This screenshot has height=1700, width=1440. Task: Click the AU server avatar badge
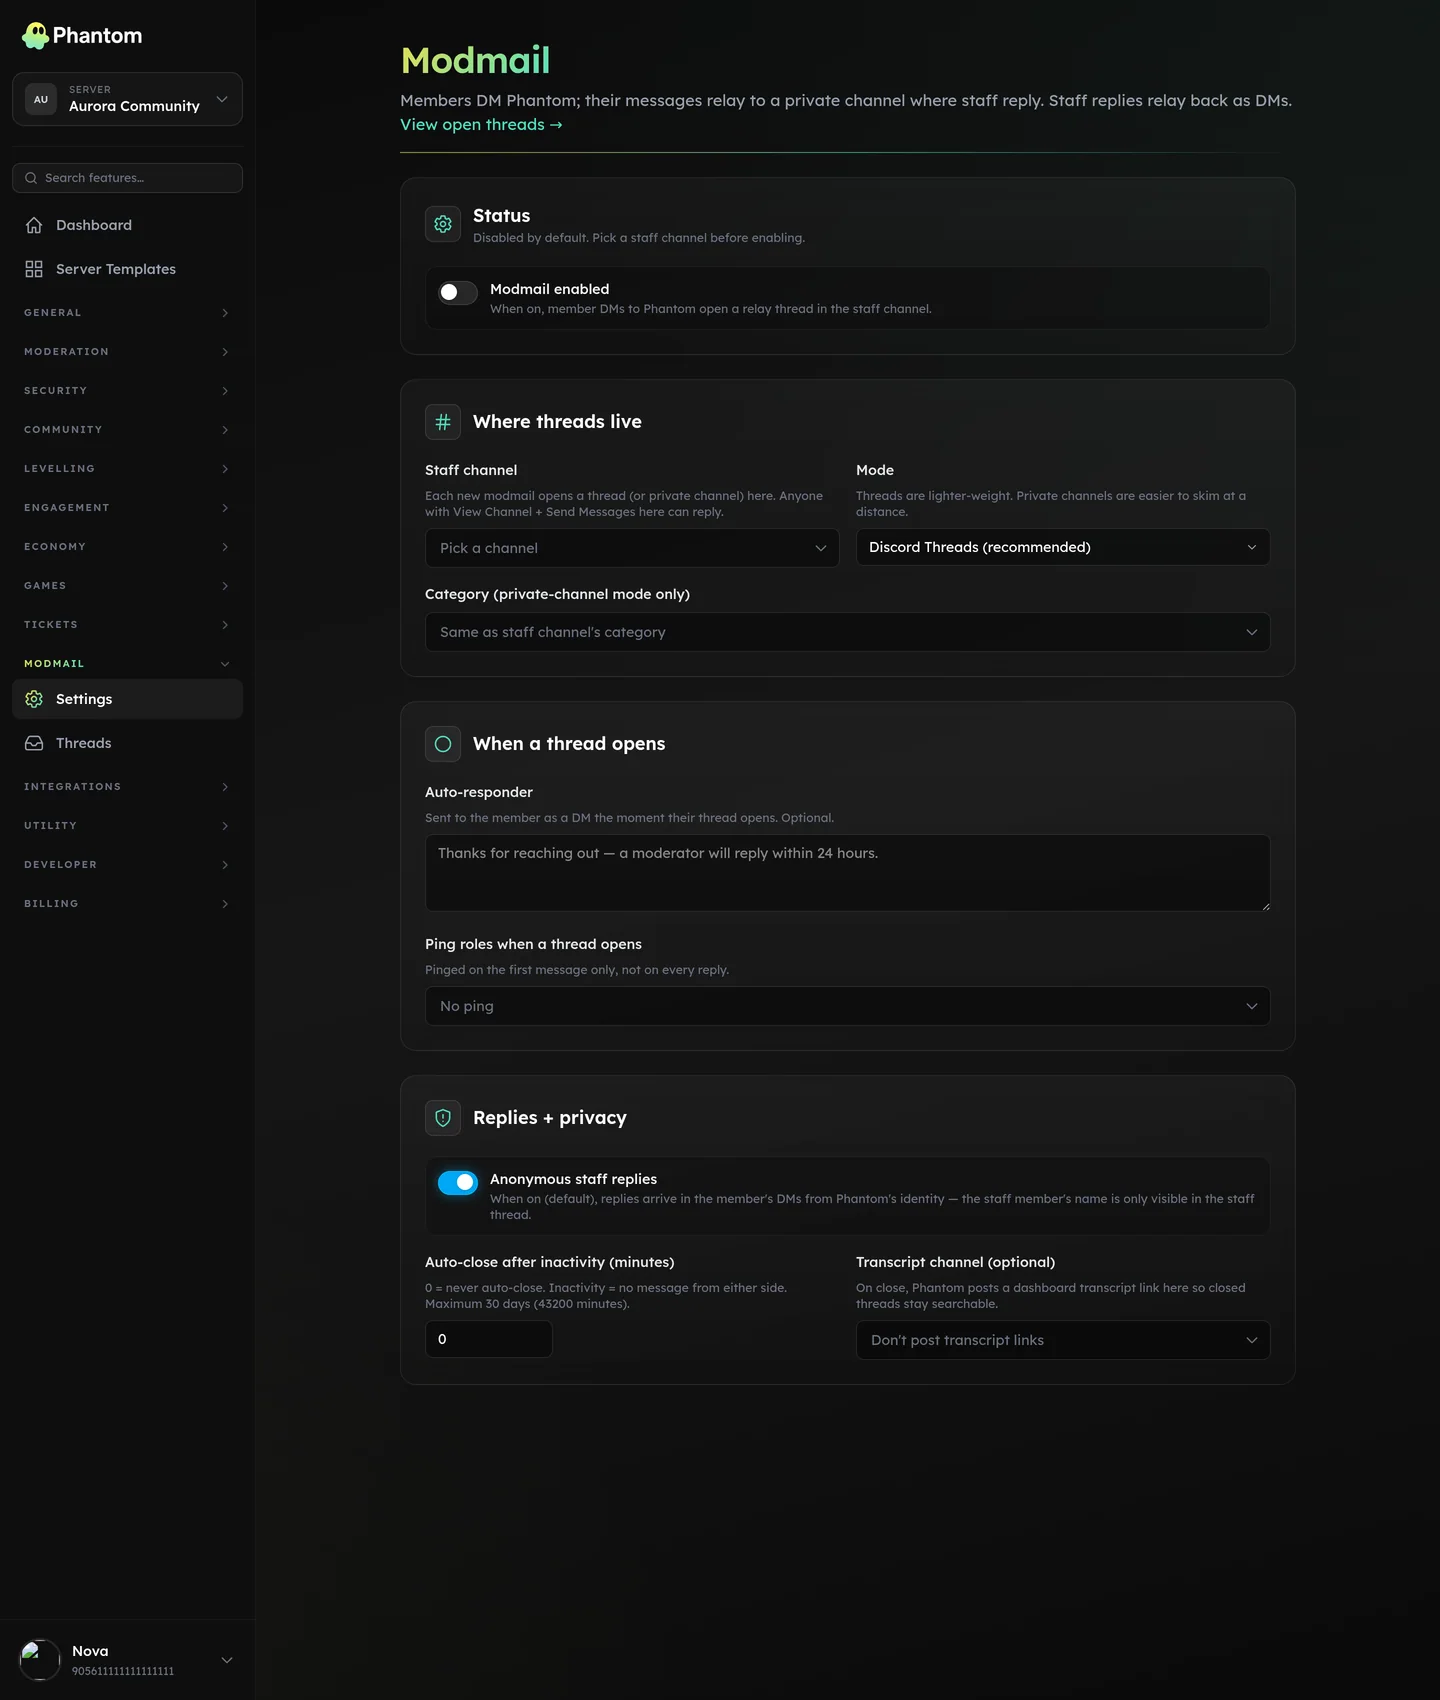41,99
